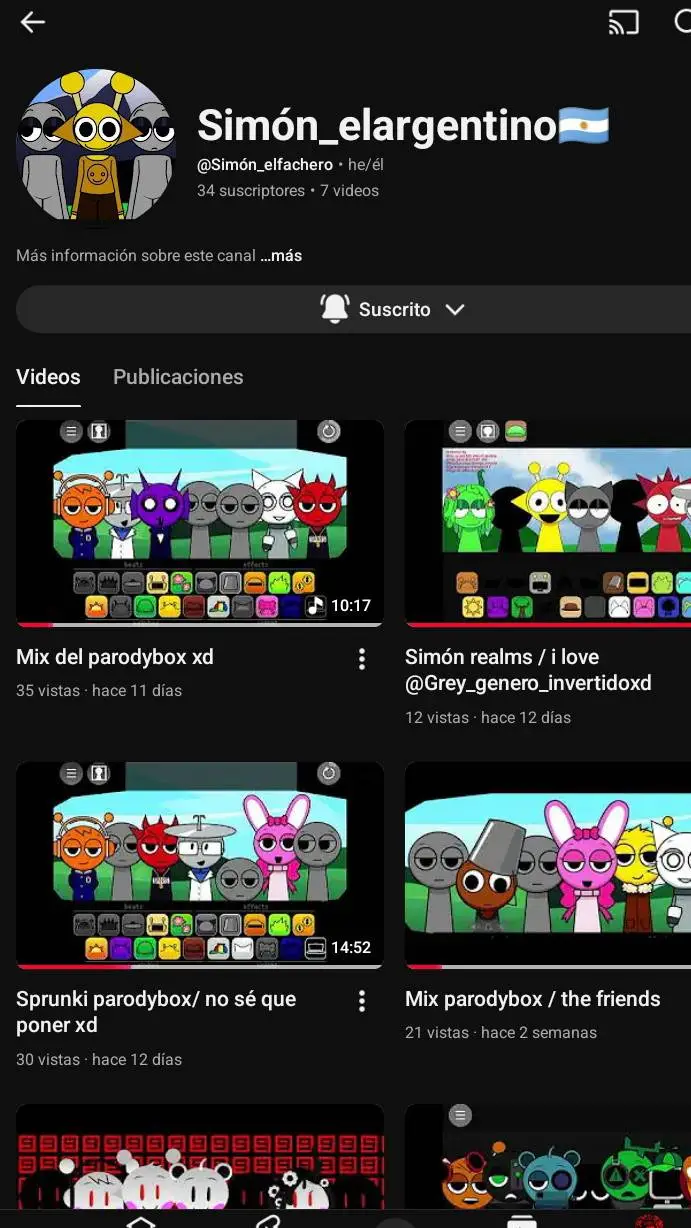691x1228 pixels.
Task: Expand the Suscrito dropdown chevron
Action: [455, 309]
